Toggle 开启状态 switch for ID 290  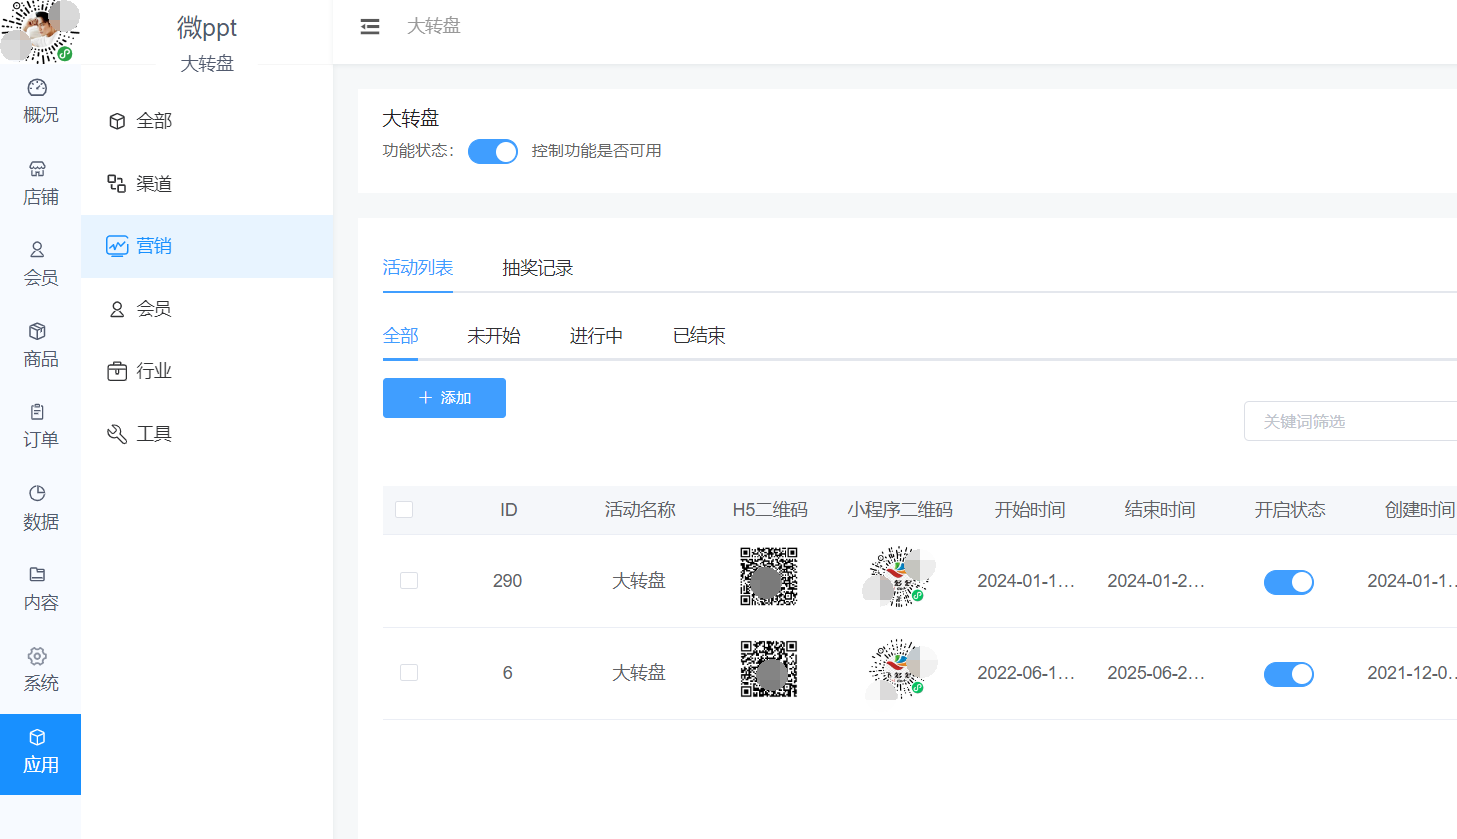pyautogui.click(x=1289, y=582)
